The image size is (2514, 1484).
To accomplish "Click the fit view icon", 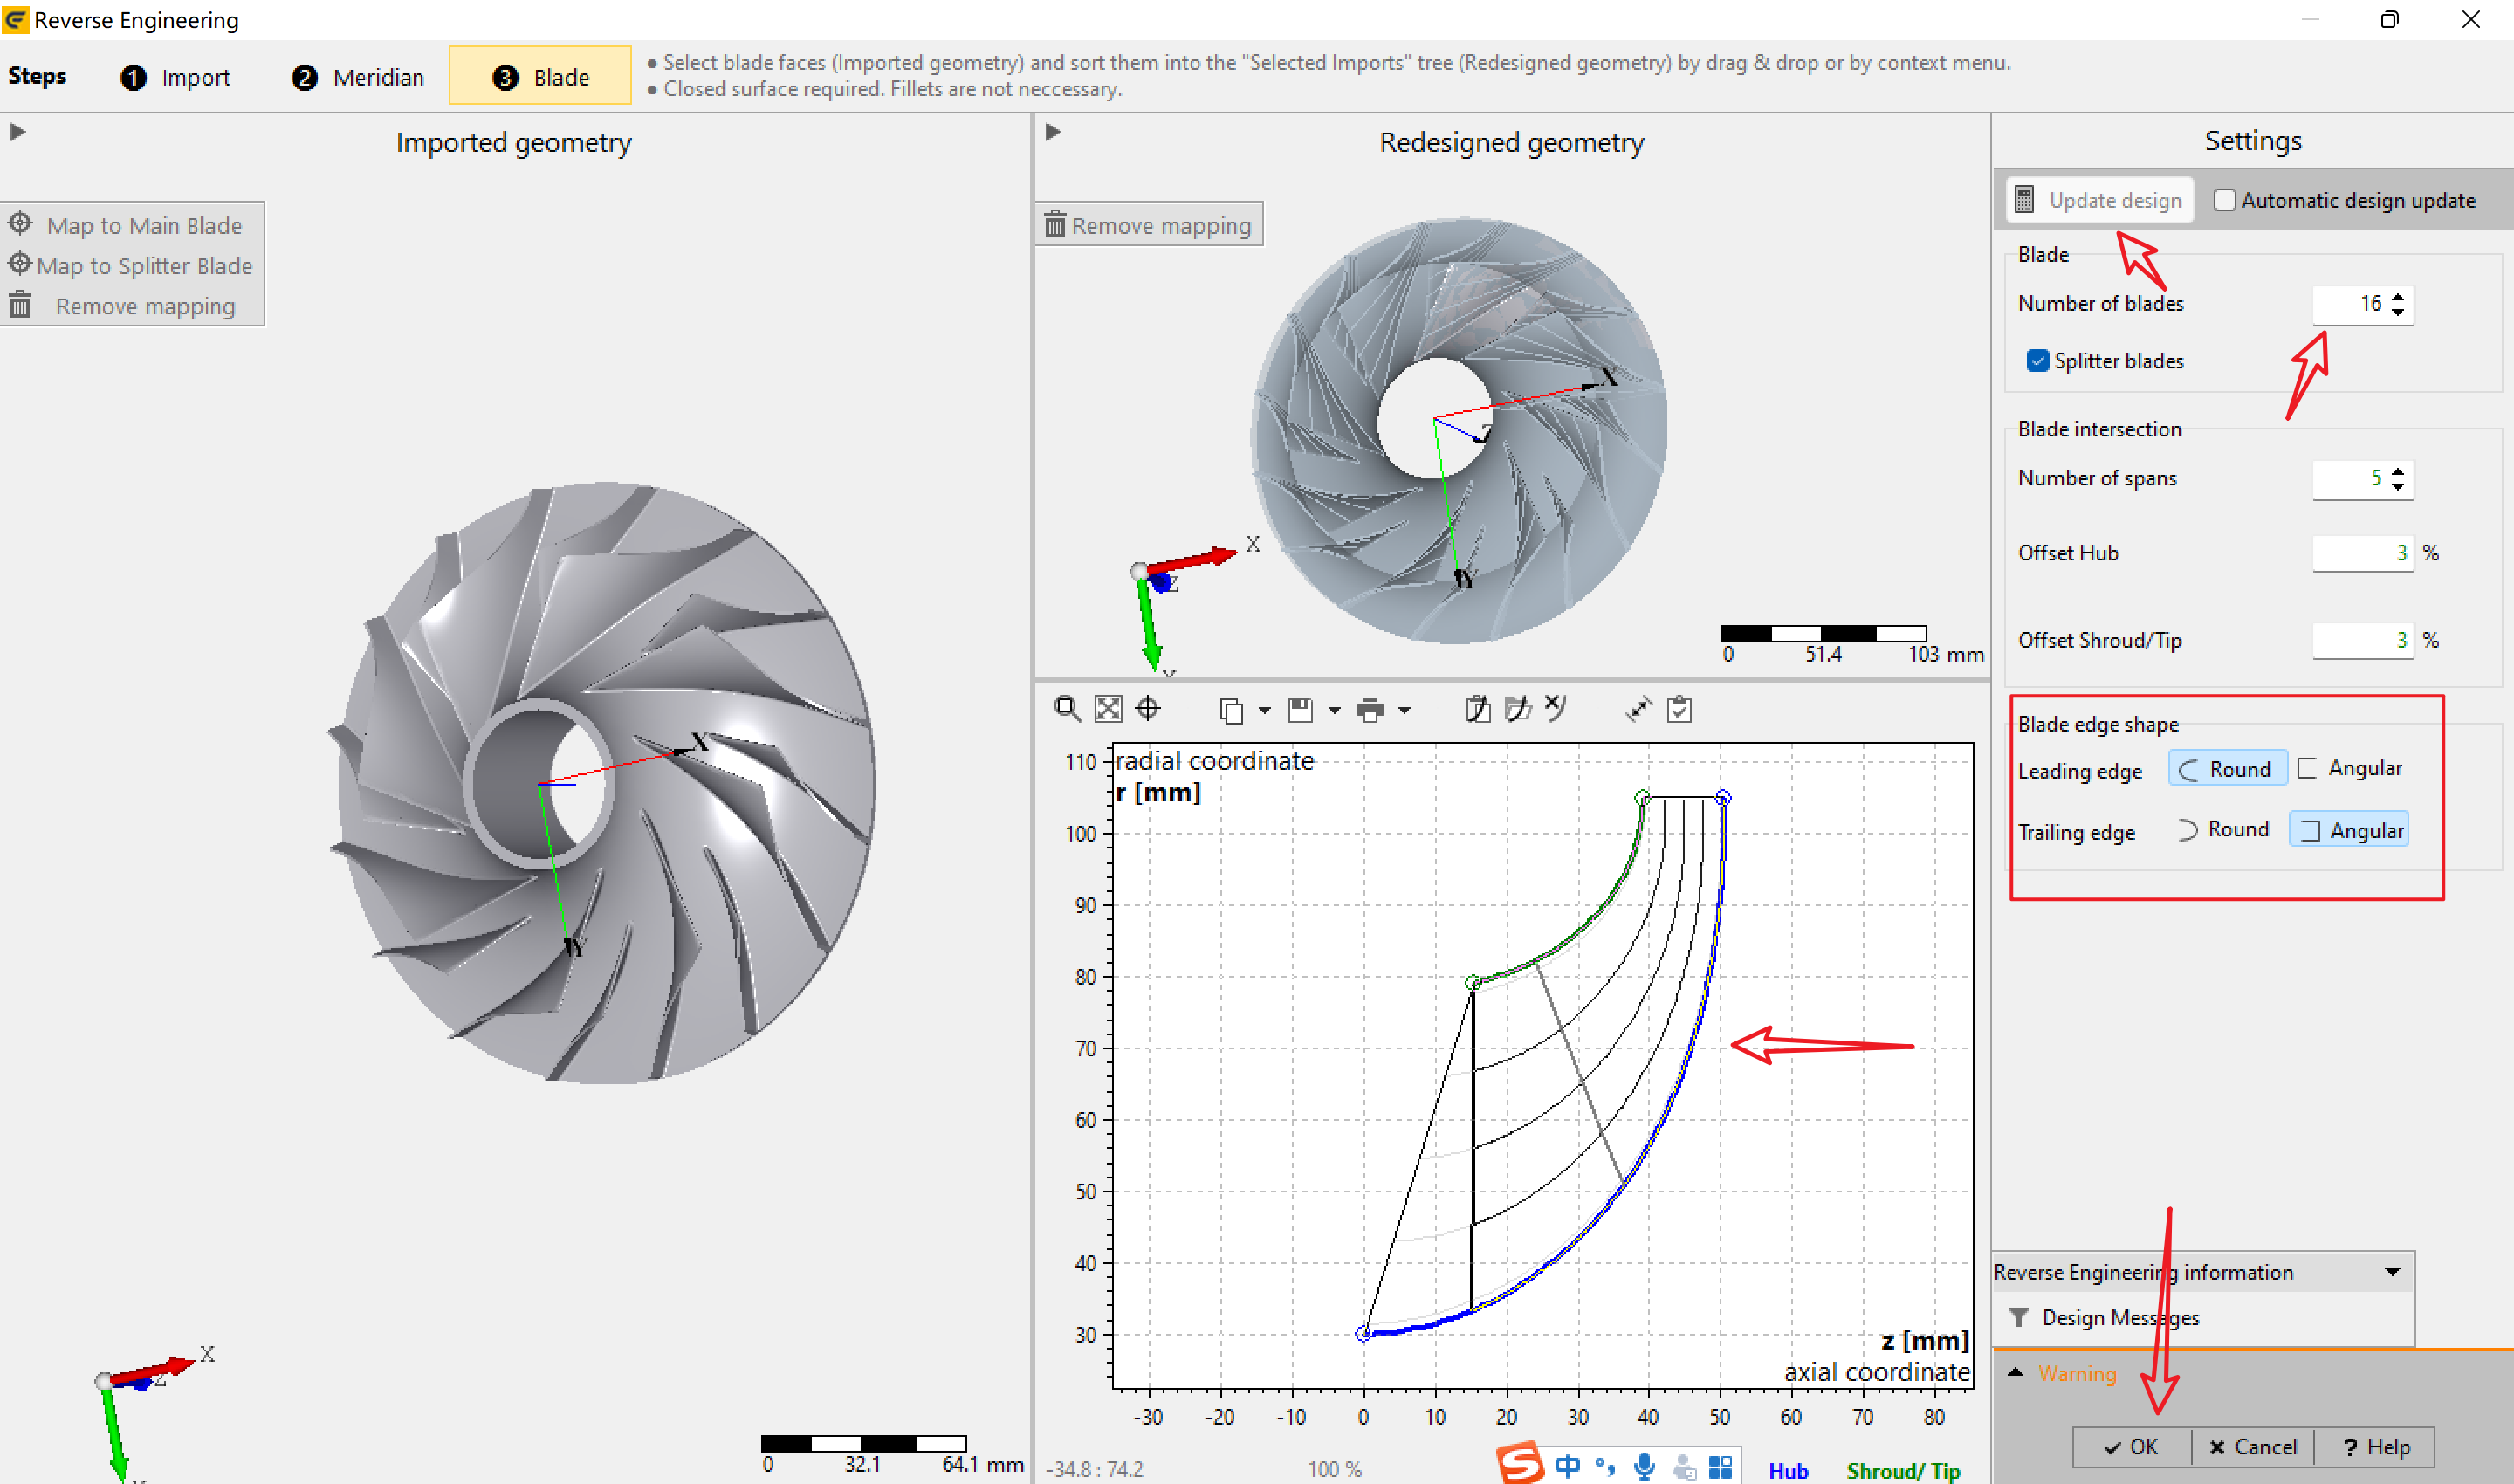I will (x=1108, y=709).
